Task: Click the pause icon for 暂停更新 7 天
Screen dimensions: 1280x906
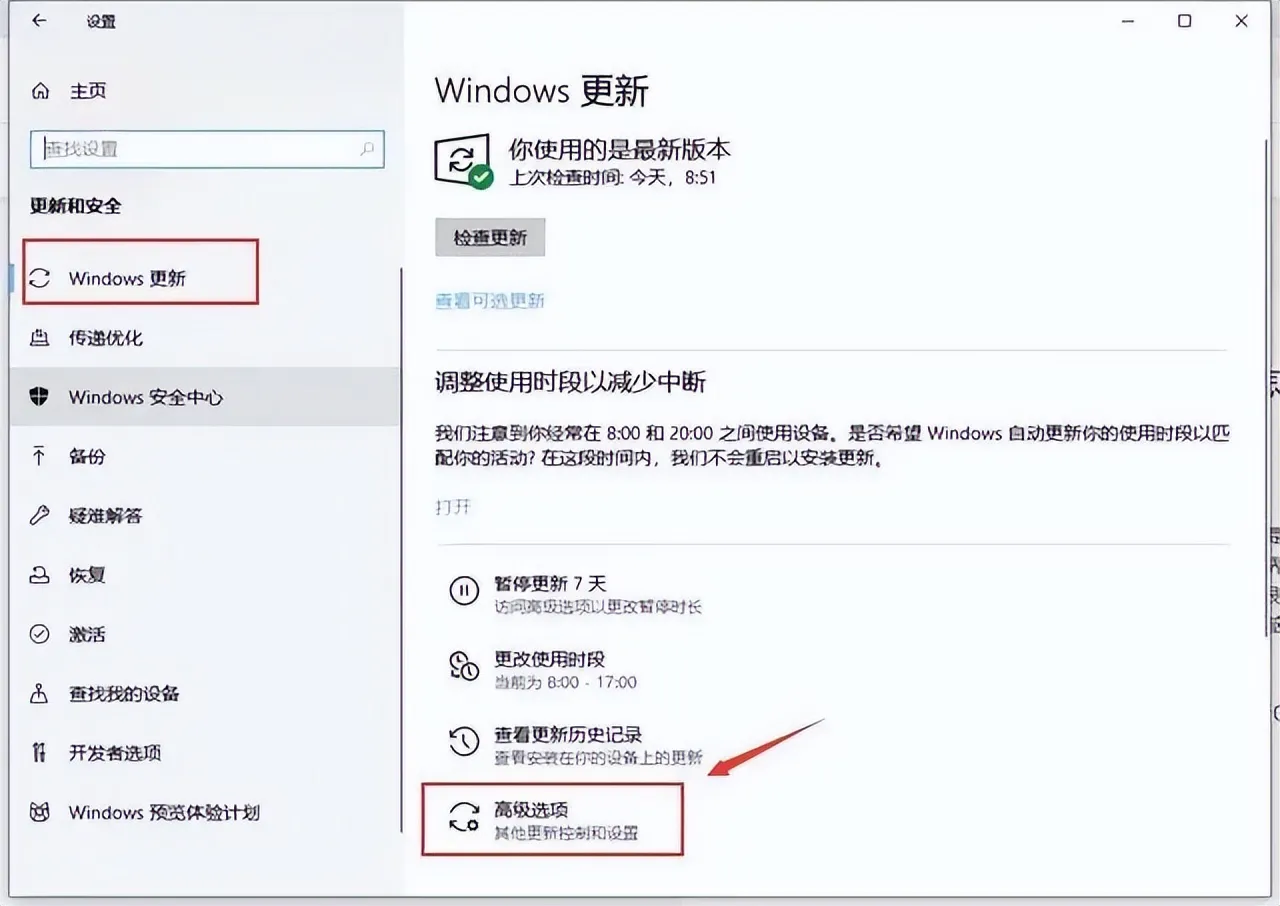Action: coord(464,591)
